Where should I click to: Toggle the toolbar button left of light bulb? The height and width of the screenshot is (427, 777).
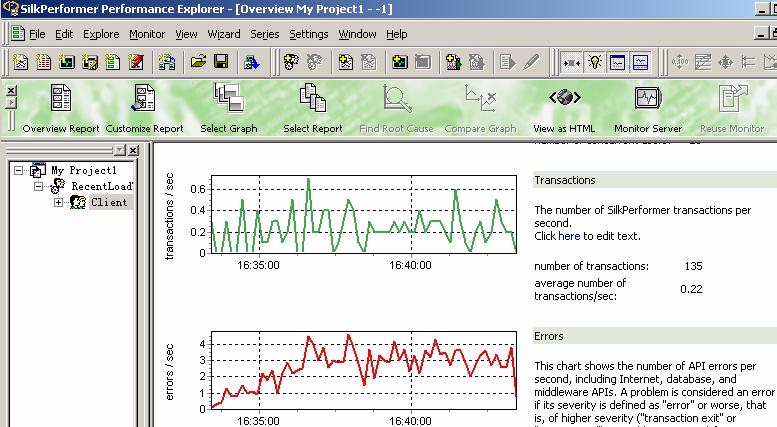coord(572,62)
